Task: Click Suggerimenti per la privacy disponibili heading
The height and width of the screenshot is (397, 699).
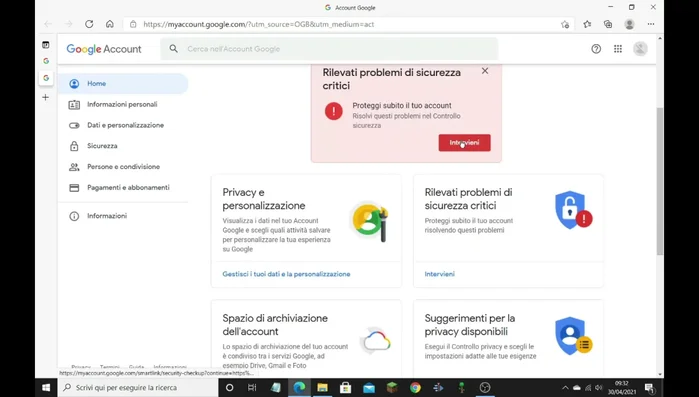Action: pyautogui.click(x=469, y=325)
